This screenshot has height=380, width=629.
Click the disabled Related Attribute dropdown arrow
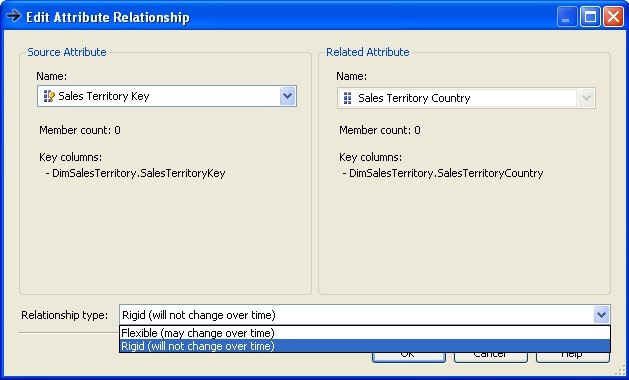coord(586,98)
